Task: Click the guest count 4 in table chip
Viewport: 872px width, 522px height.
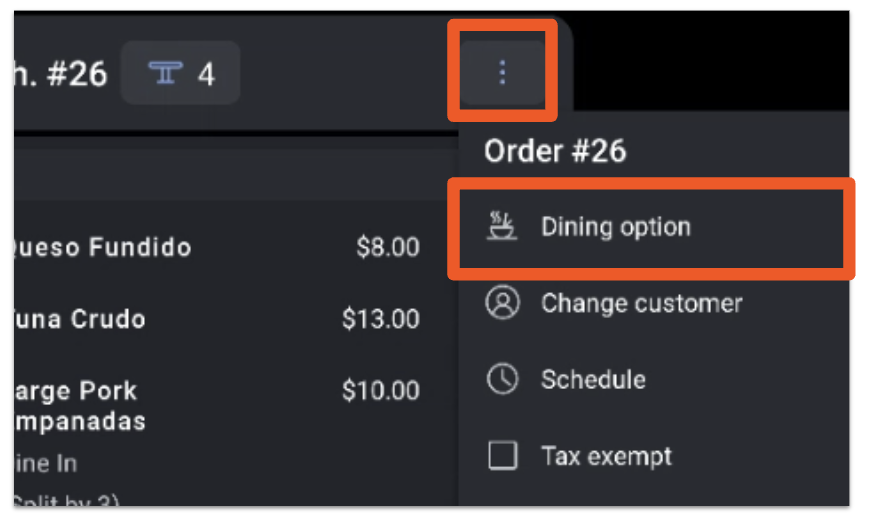Action: point(206,73)
